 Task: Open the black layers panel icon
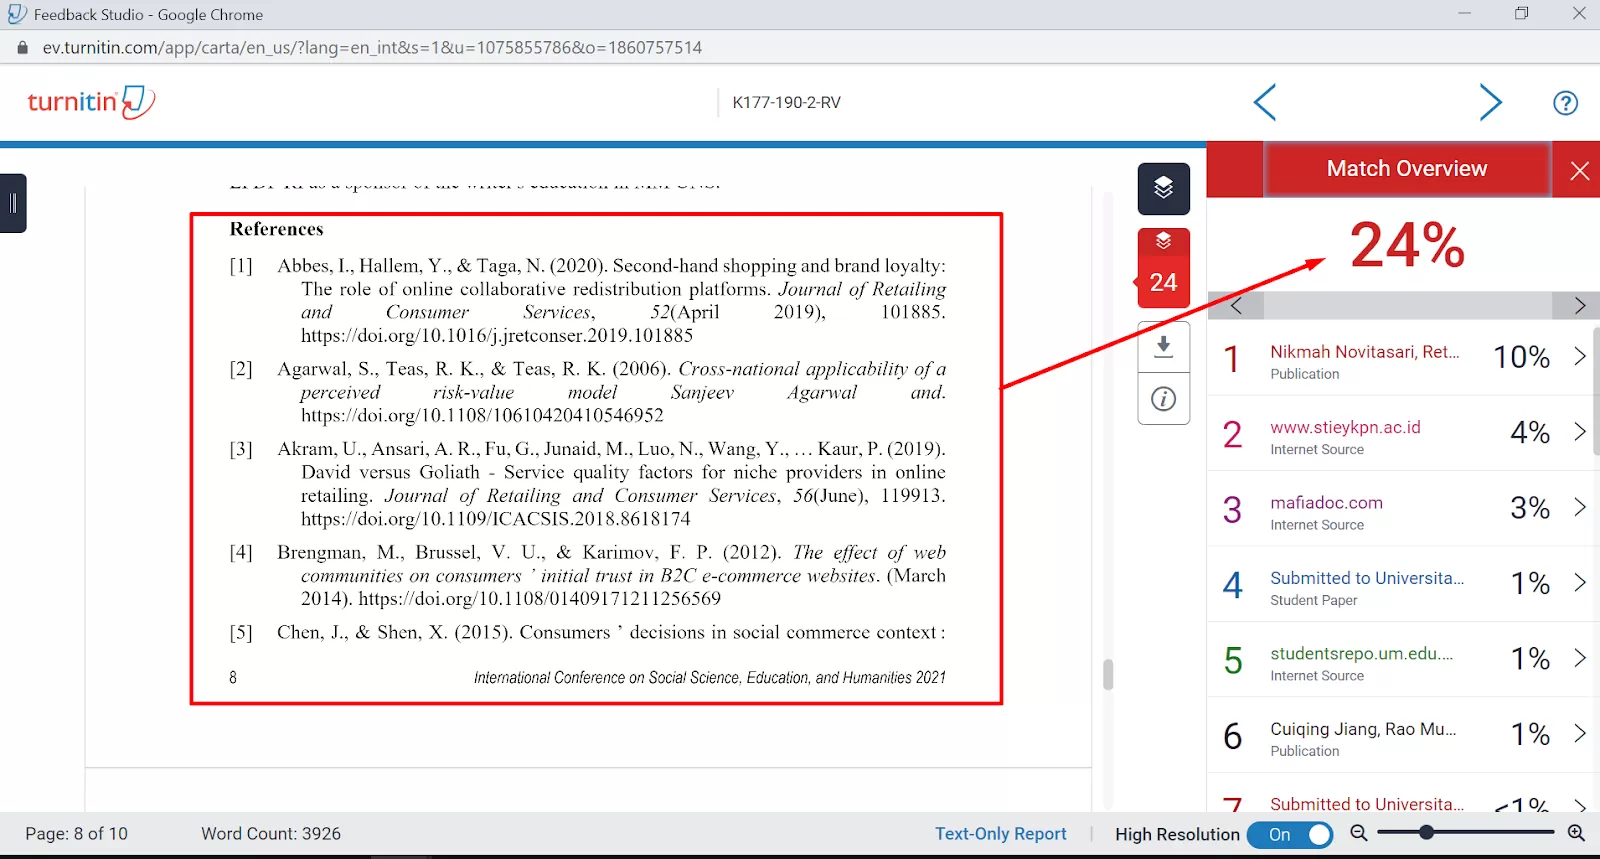tap(1163, 188)
